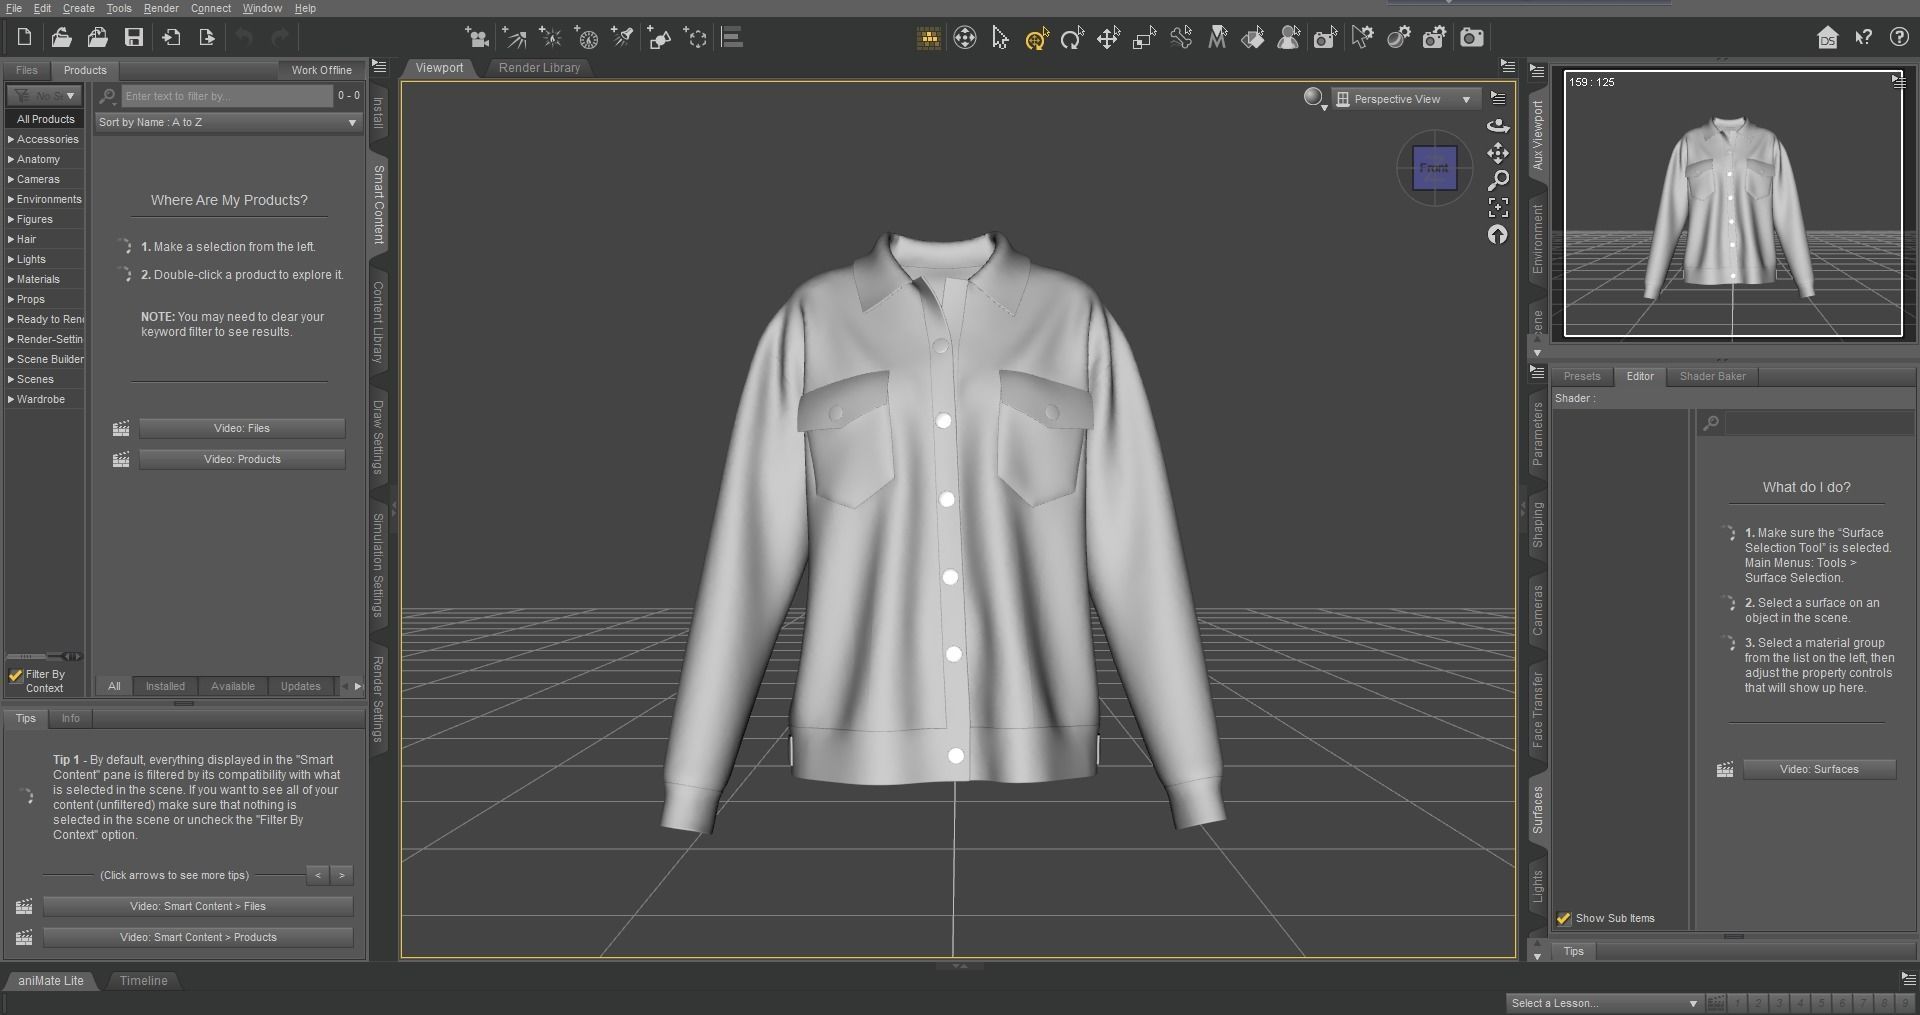
Task: Click the Import icon in toolbar
Action: point(171,38)
